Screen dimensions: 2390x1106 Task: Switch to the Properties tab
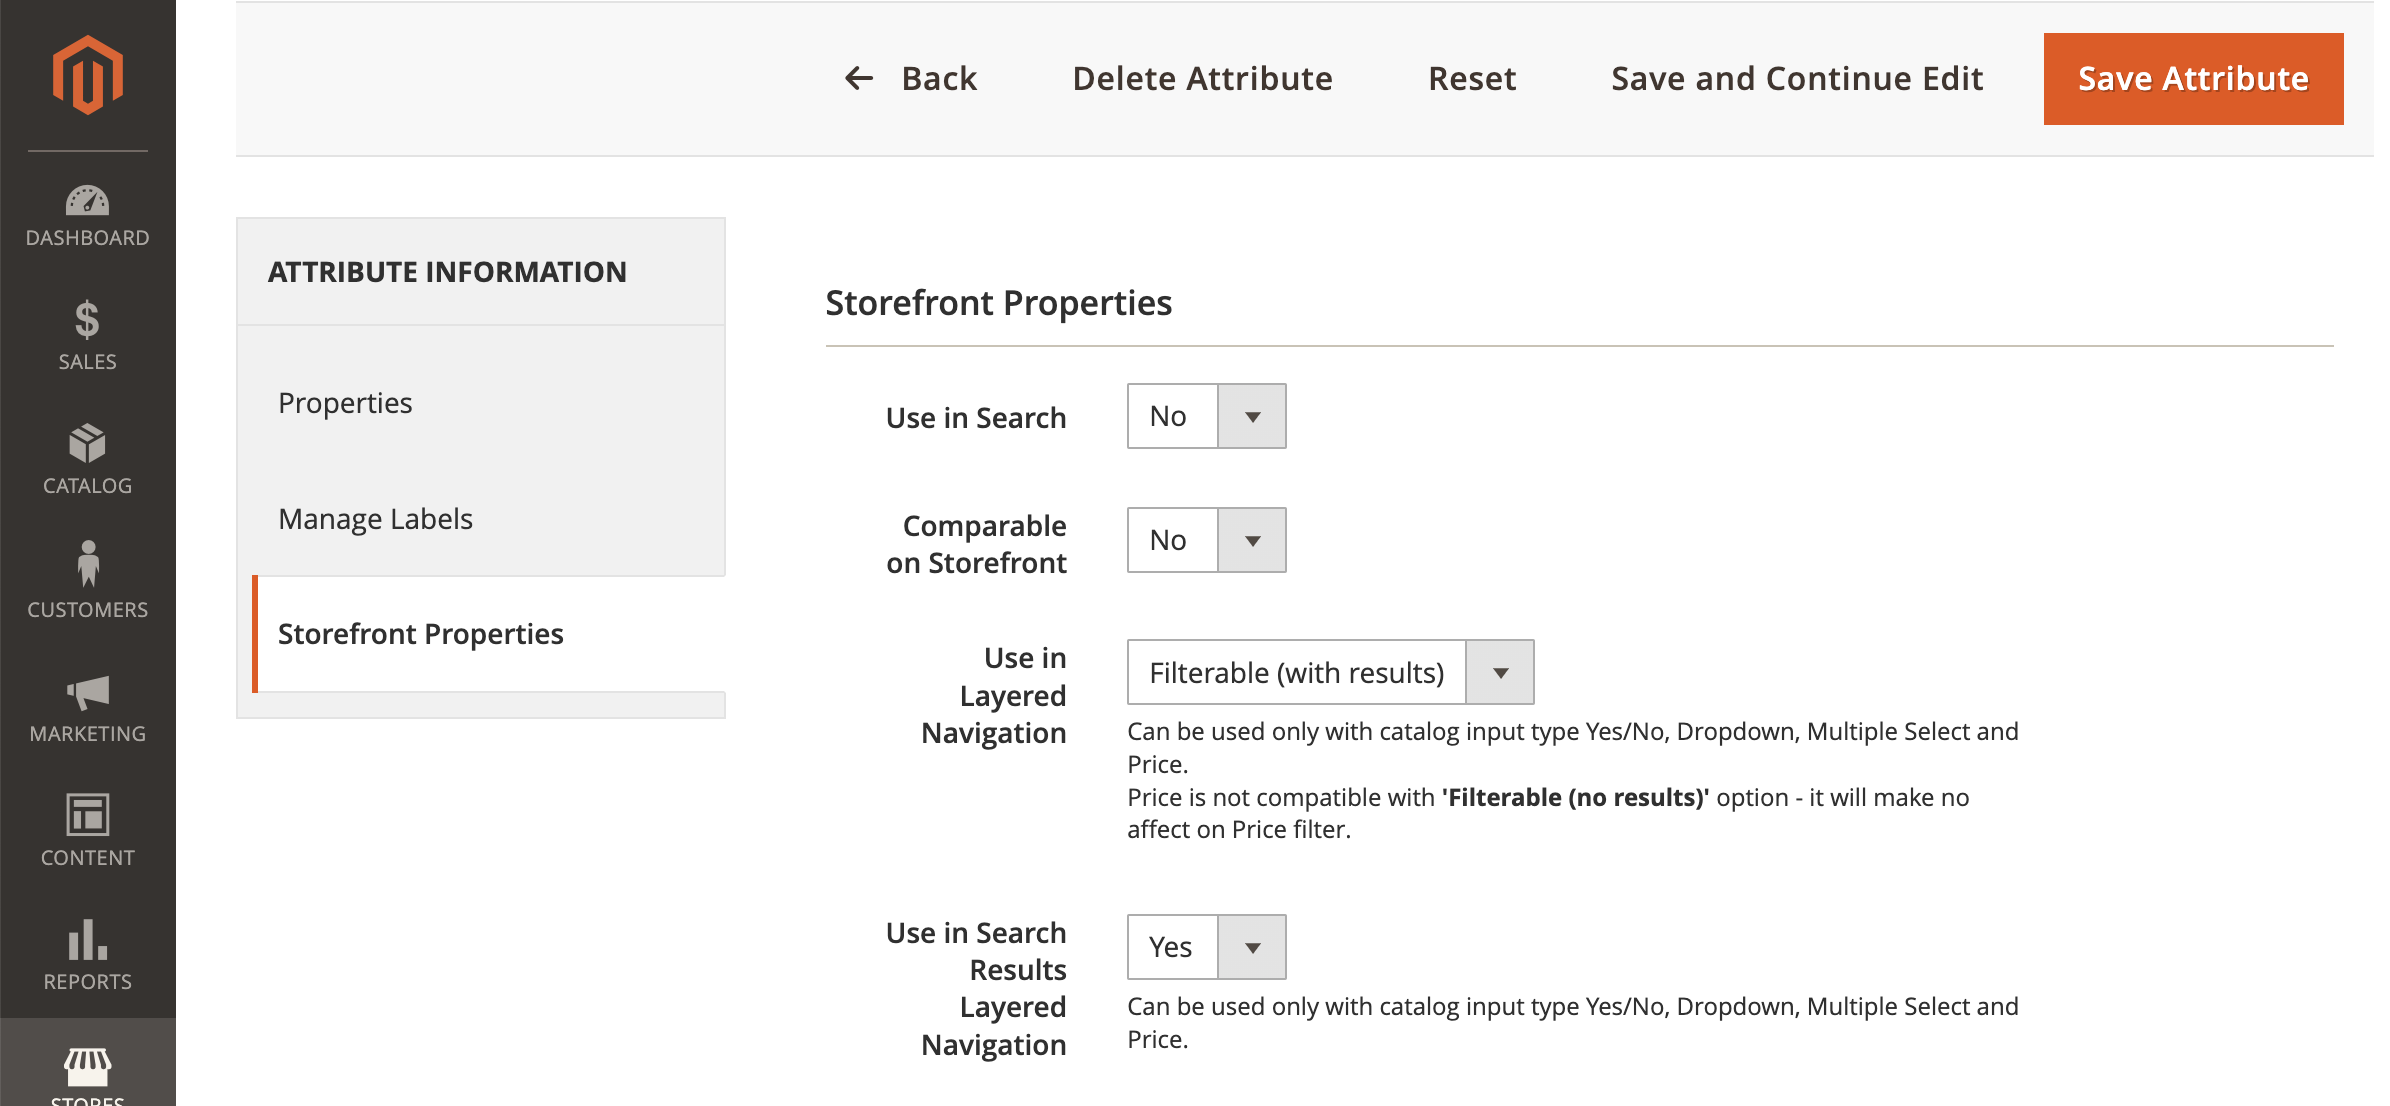click(344, 402)
